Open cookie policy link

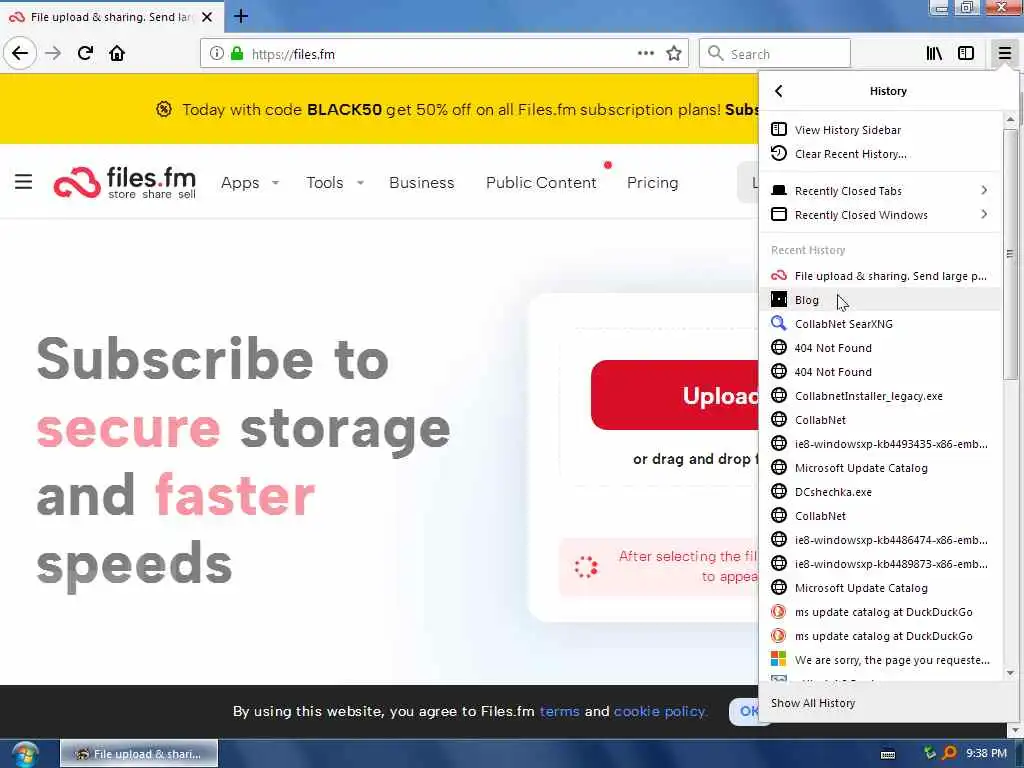(x=660, y=711)
